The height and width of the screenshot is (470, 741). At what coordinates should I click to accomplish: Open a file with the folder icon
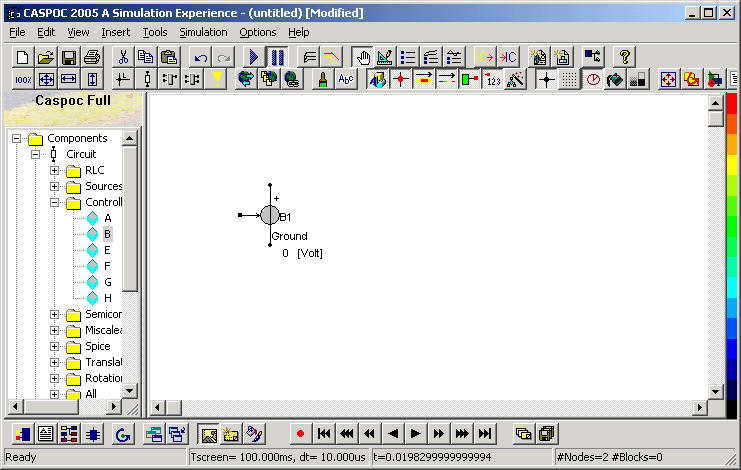tap(46, 57)
